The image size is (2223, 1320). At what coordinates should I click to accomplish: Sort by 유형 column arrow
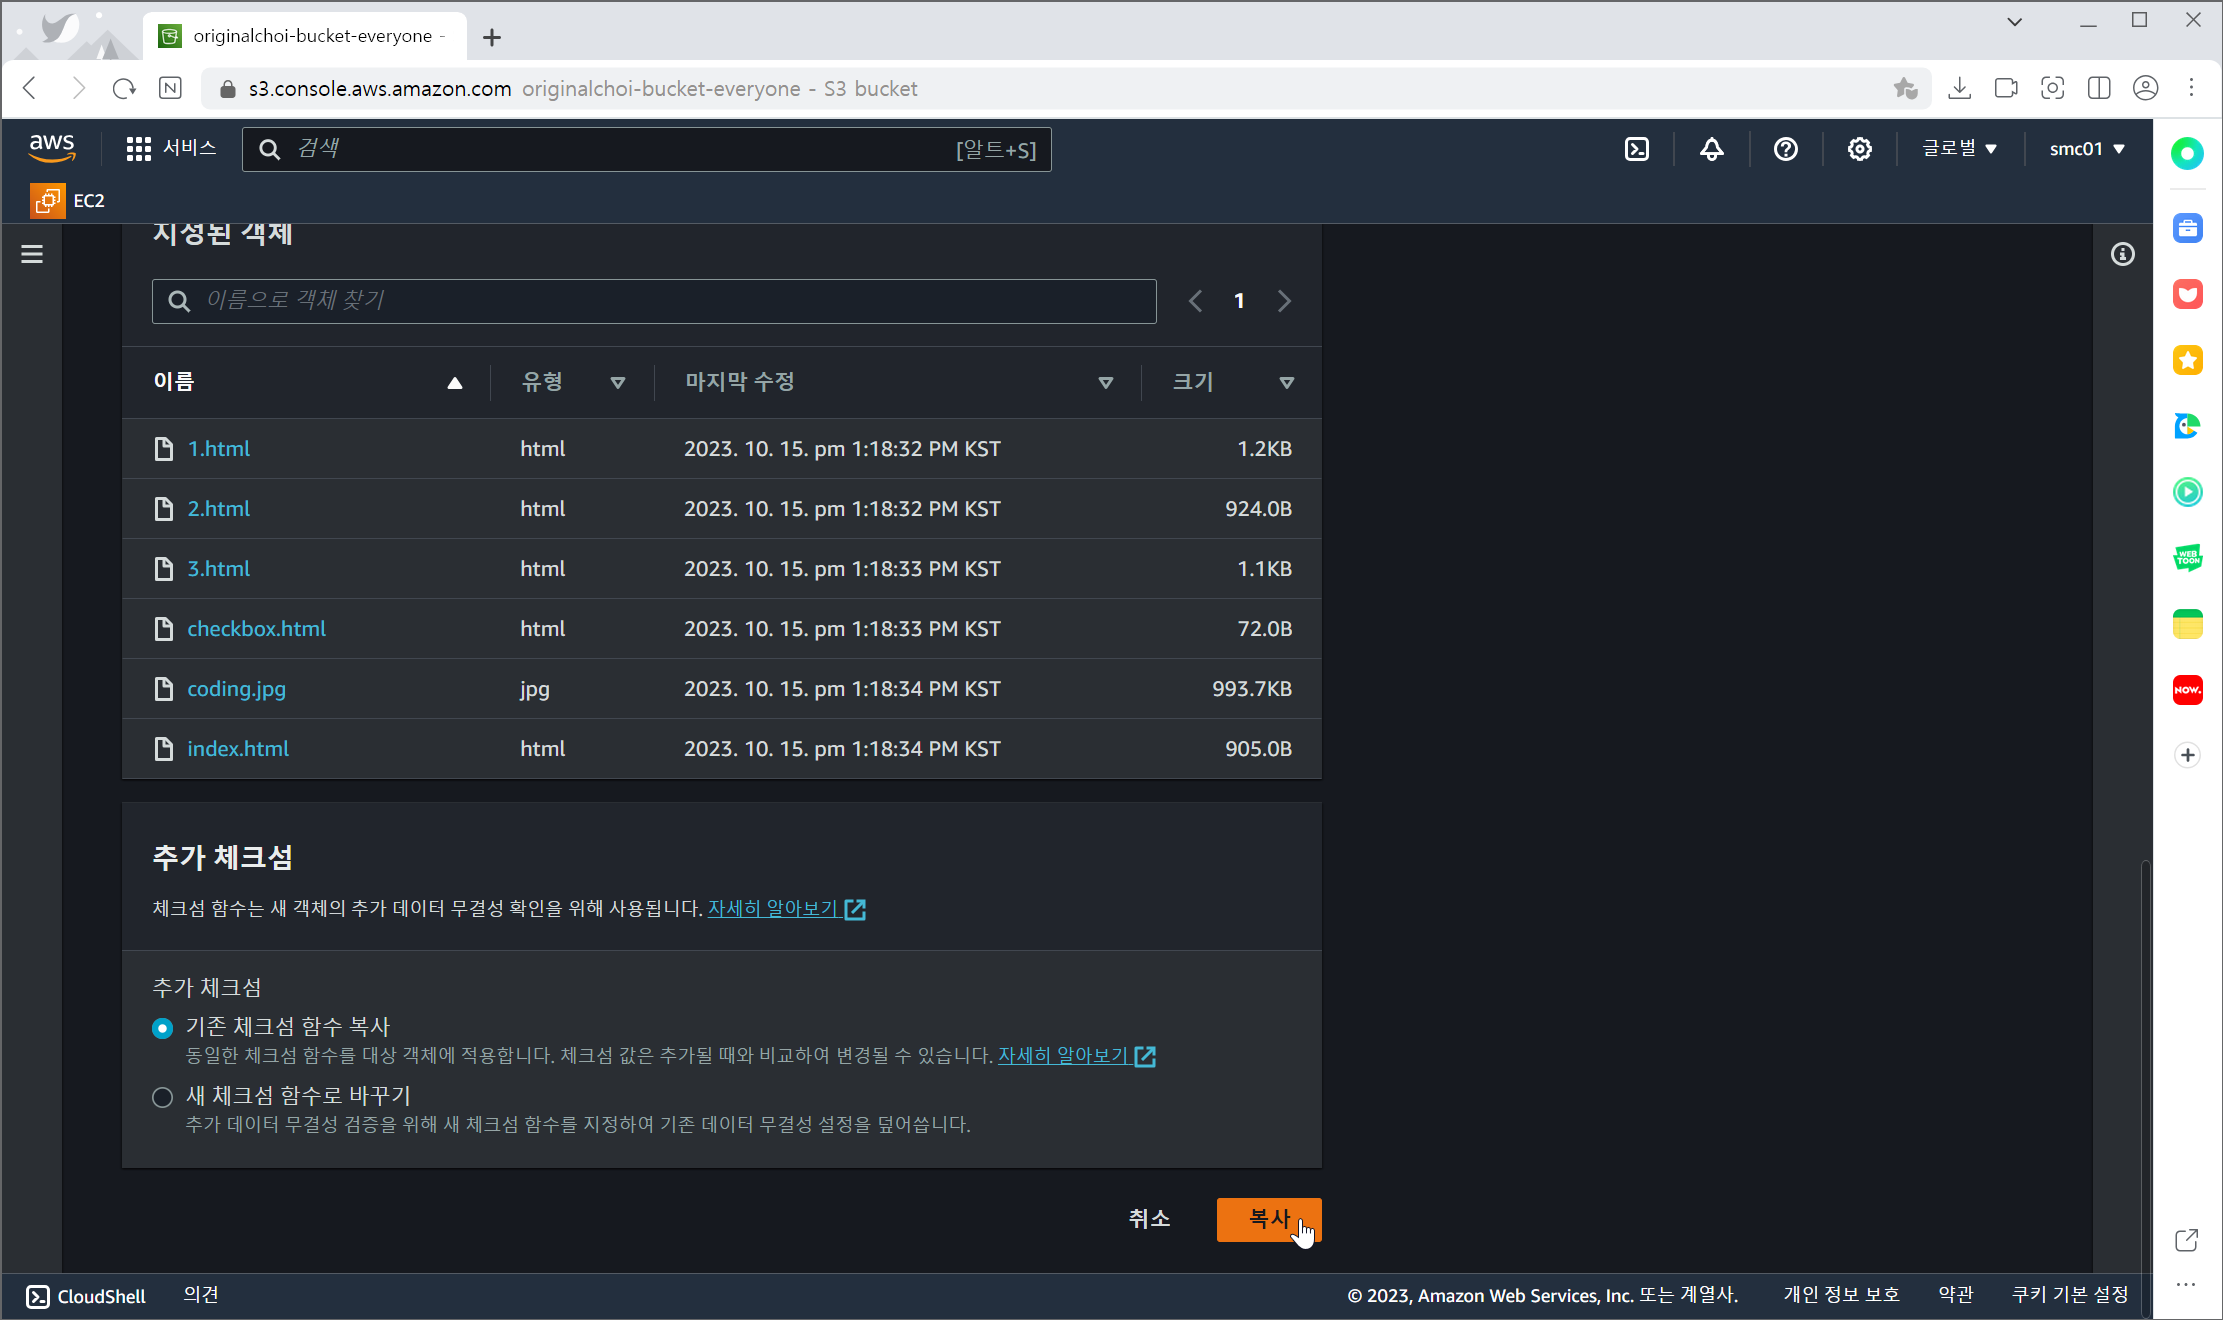click(618, 382)
